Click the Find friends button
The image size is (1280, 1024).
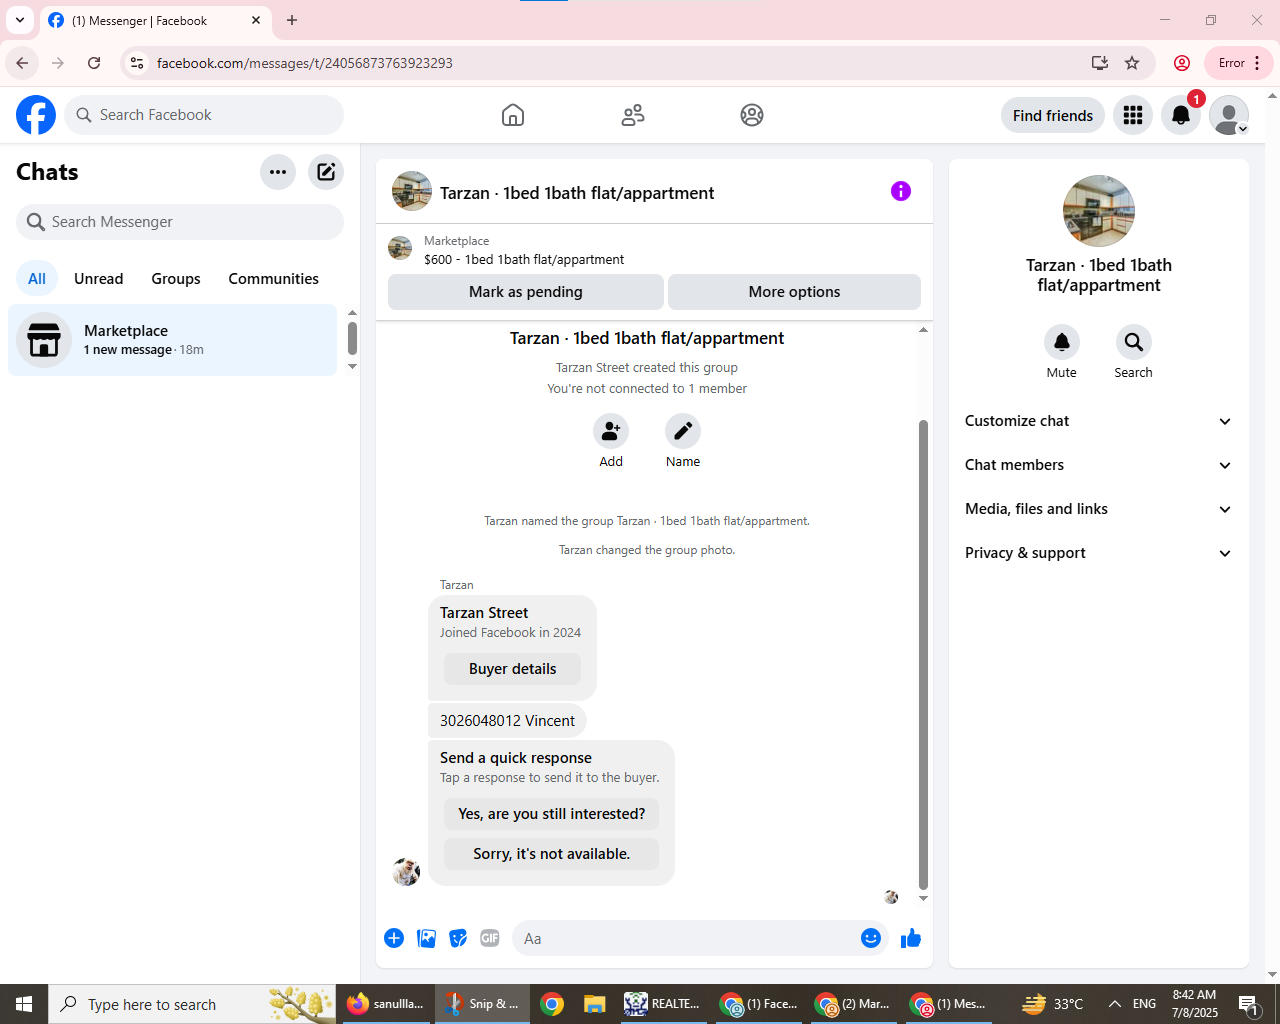point(1053,115)
